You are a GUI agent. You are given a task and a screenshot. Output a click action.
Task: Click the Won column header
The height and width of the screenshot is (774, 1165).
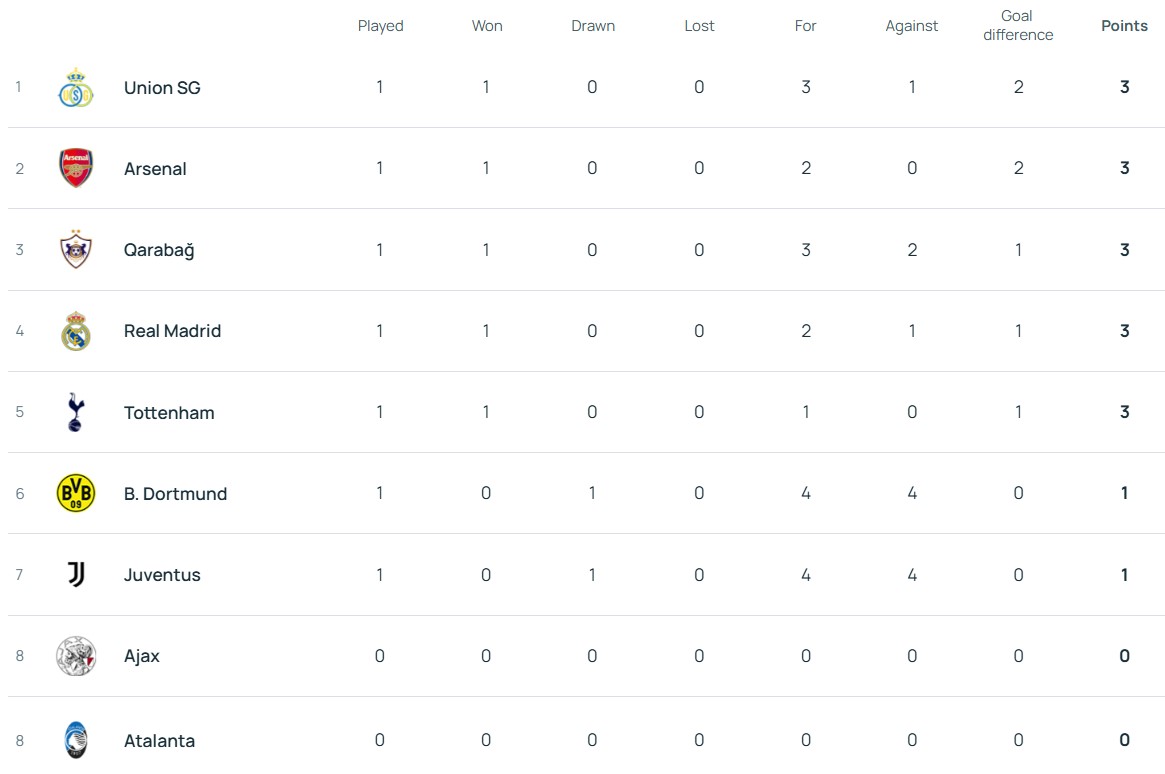pos(487,26)
